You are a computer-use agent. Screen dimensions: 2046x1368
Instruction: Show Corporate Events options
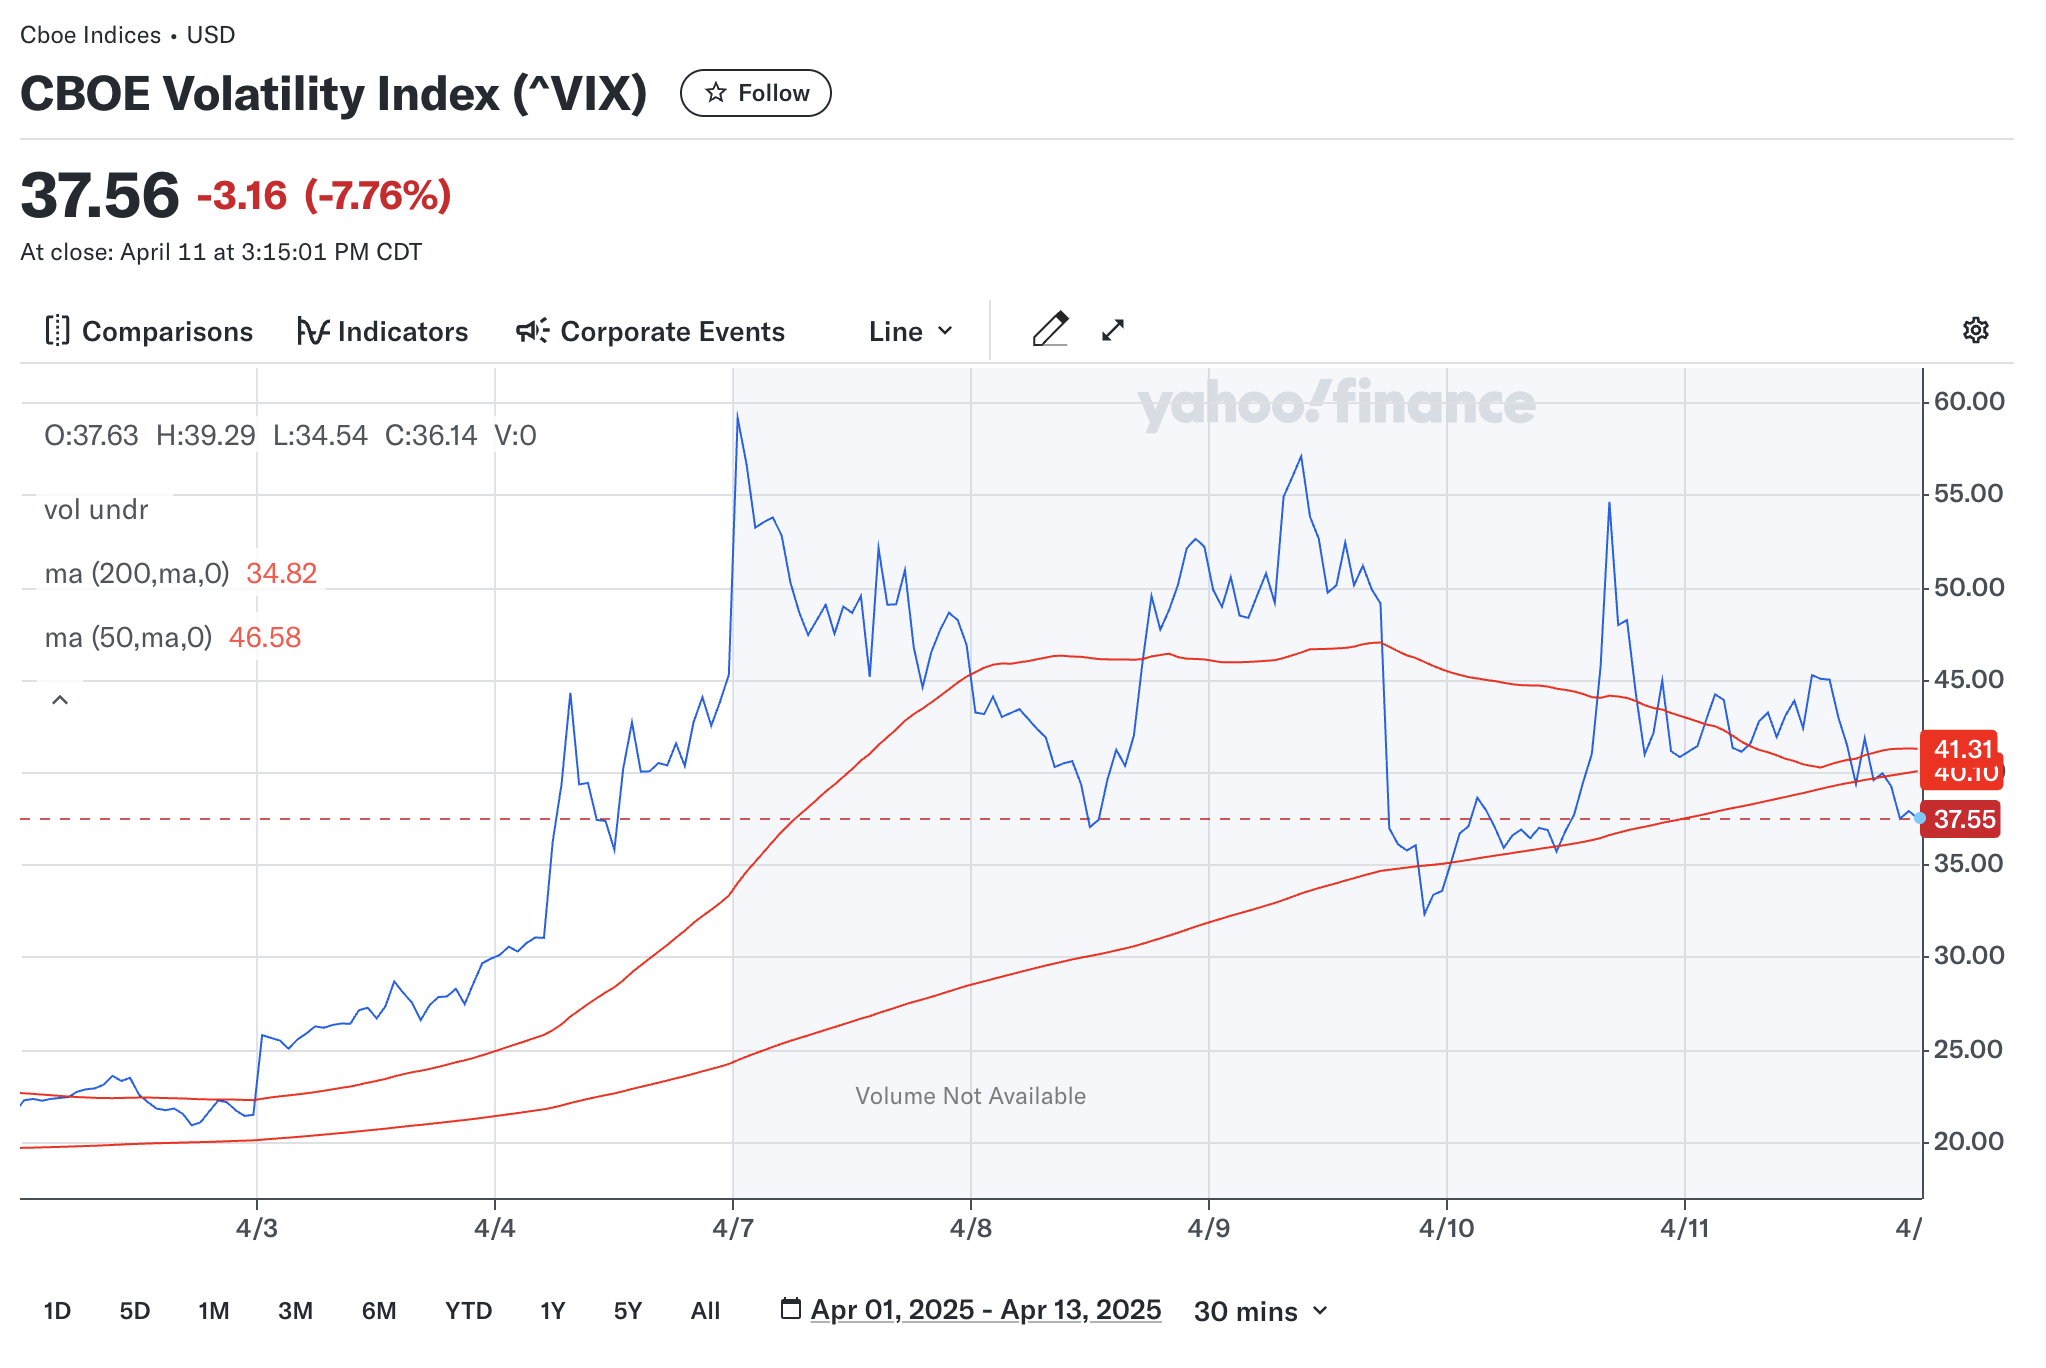pyautogui.click(x=650, y=331)
